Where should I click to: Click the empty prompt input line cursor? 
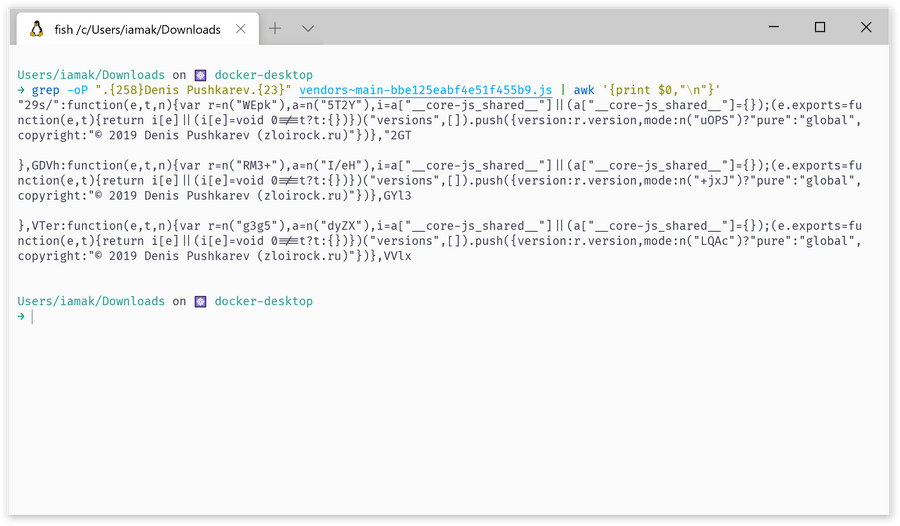32,316
